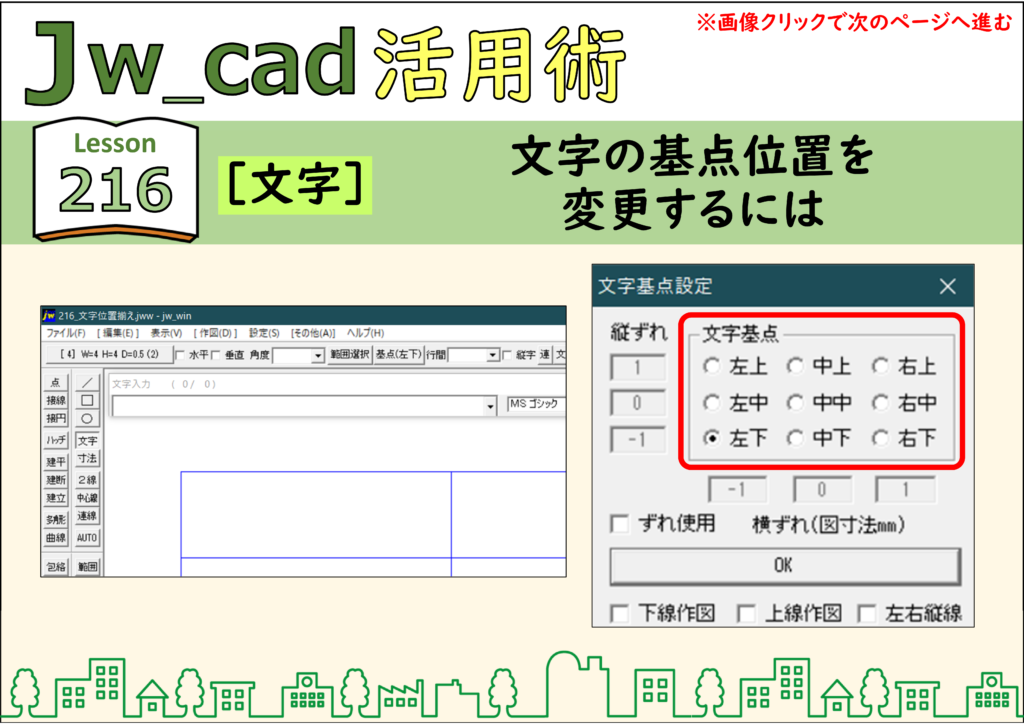
Task: Select the 接線 tangent line tool
Action: (x=56, y=400)
